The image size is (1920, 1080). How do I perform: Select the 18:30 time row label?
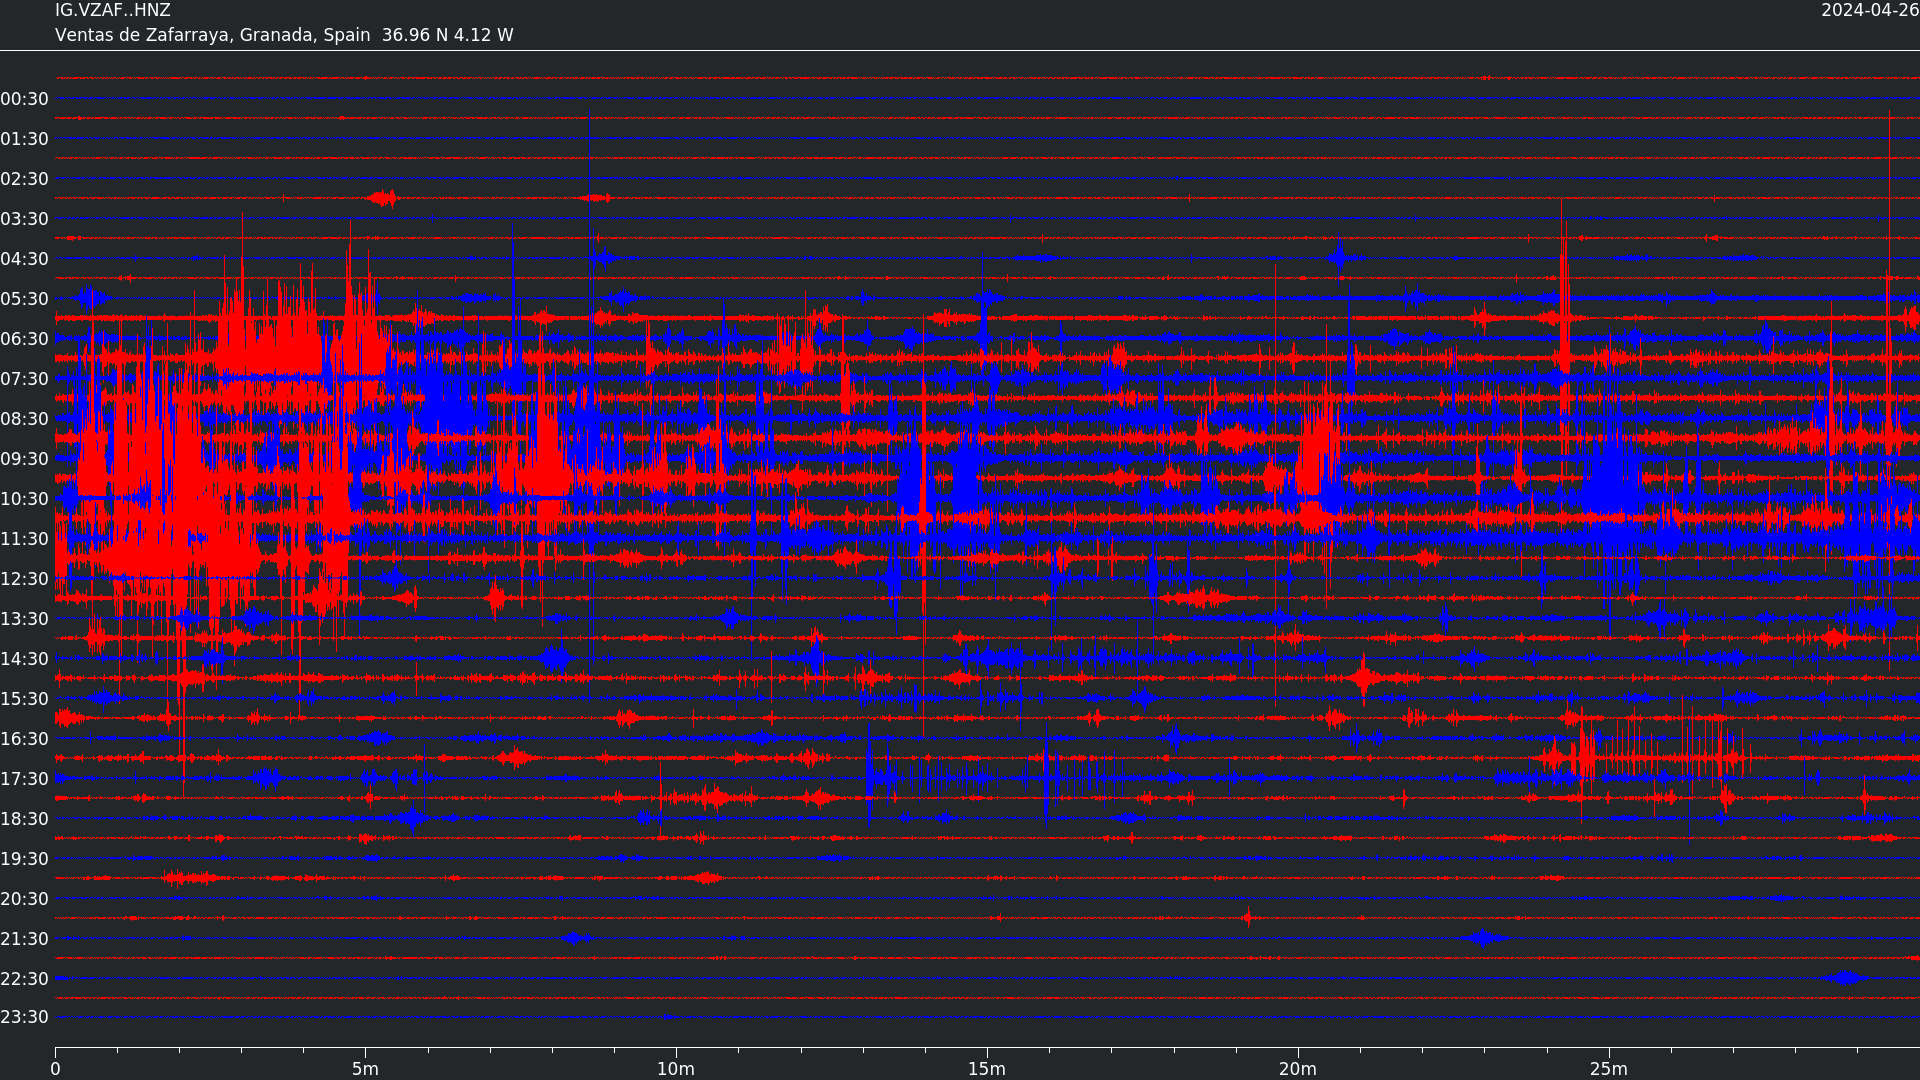[25, 819]
